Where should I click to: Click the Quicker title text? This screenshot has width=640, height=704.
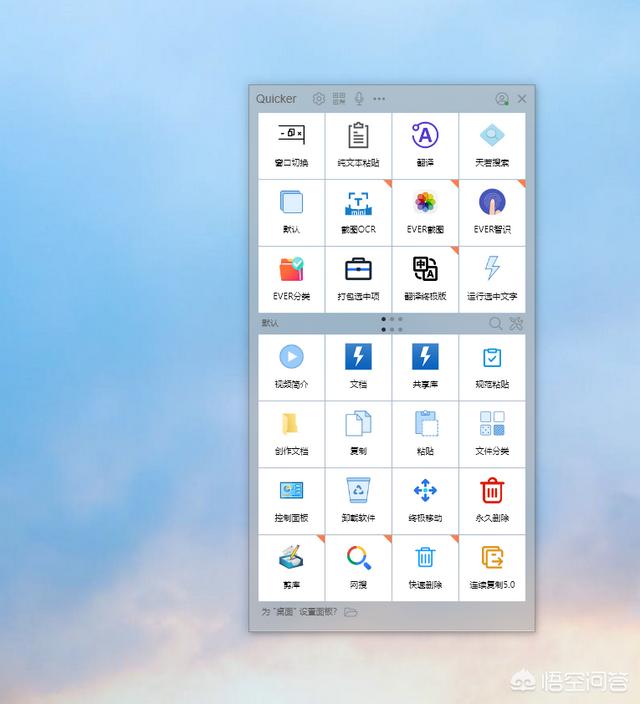point(276,99)
